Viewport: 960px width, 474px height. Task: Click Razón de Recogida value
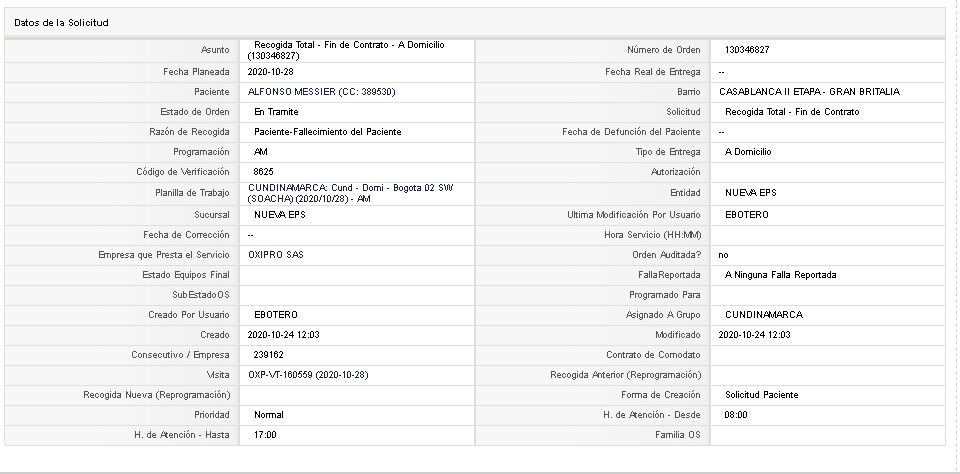pos(328,132)
